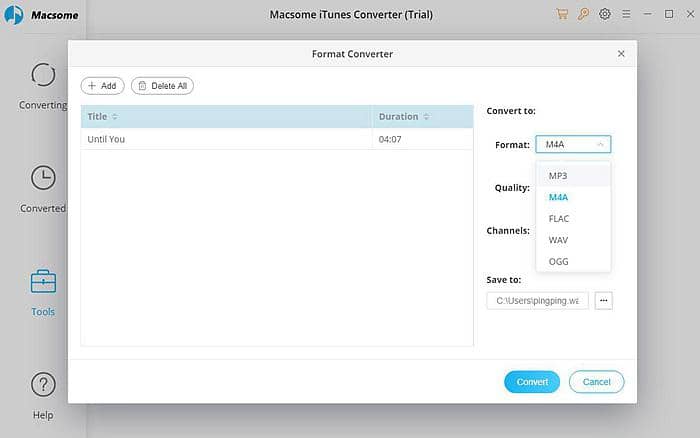Choose M4A from the format list
Image resolution: width=700 pixels, height=438 pixels.
coord(573,197)
